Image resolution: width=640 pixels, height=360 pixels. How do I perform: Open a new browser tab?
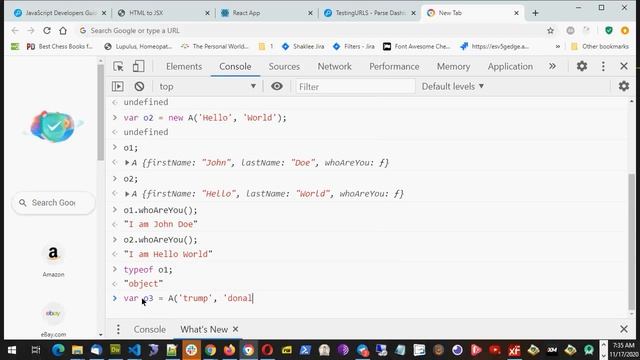pyautogui.click(x=535, y=13)
